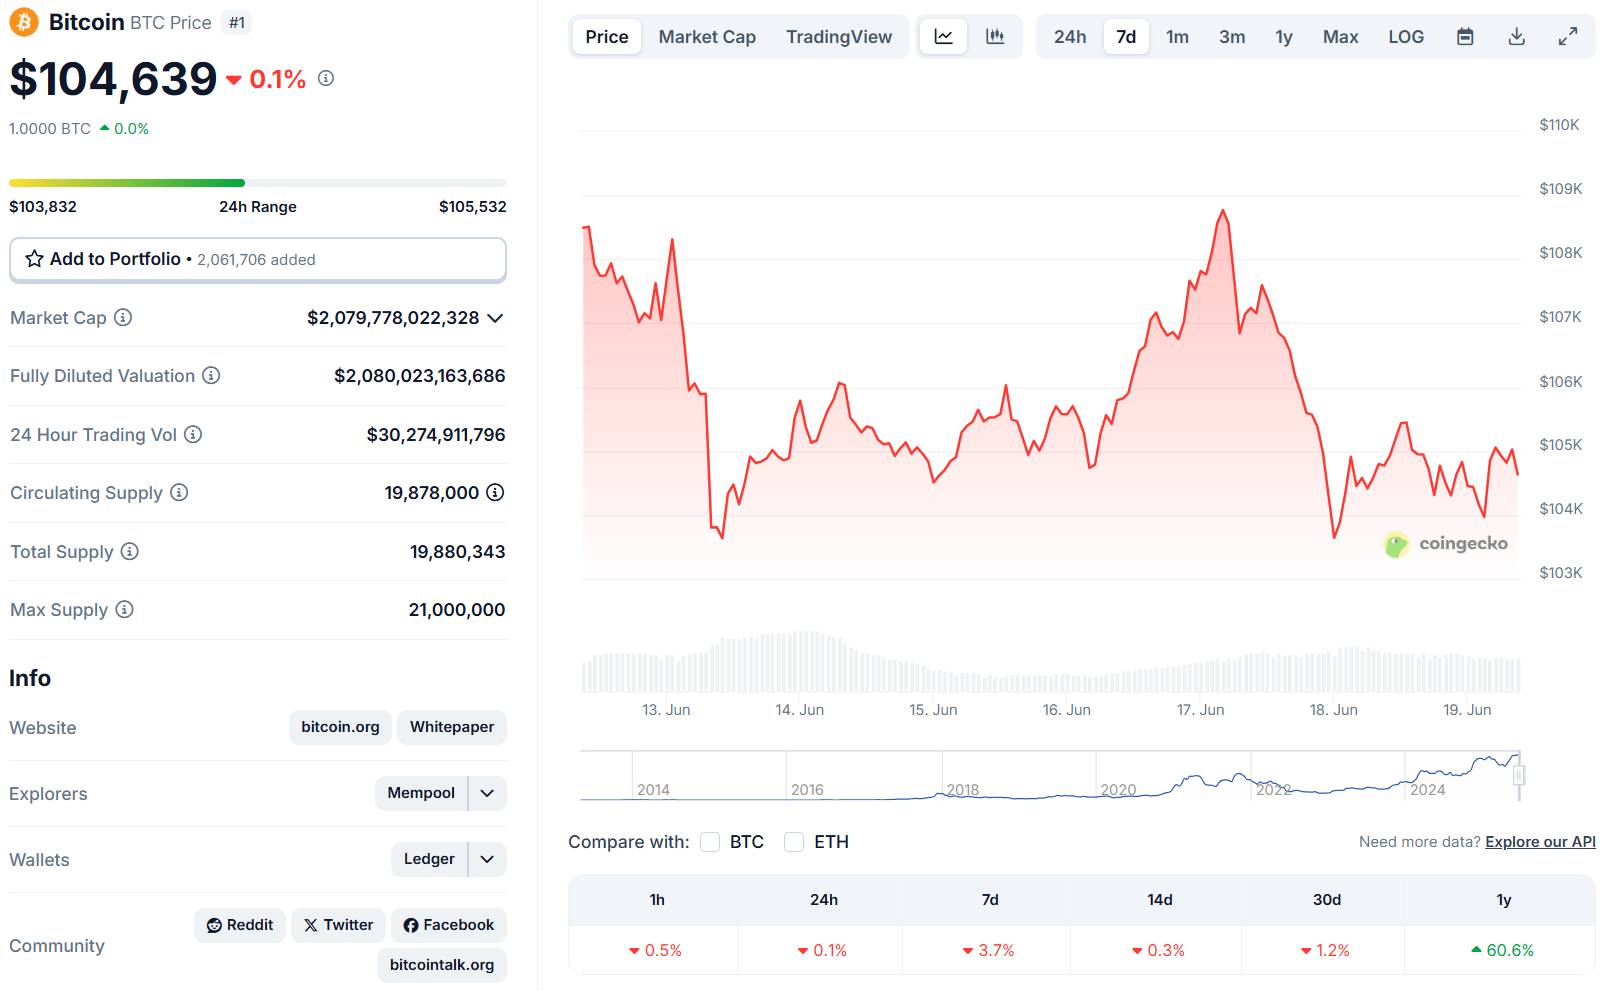The height and width of the screenshot is (991, 1616).
Task: Open the TradingView tab
Action: [839, 36]
